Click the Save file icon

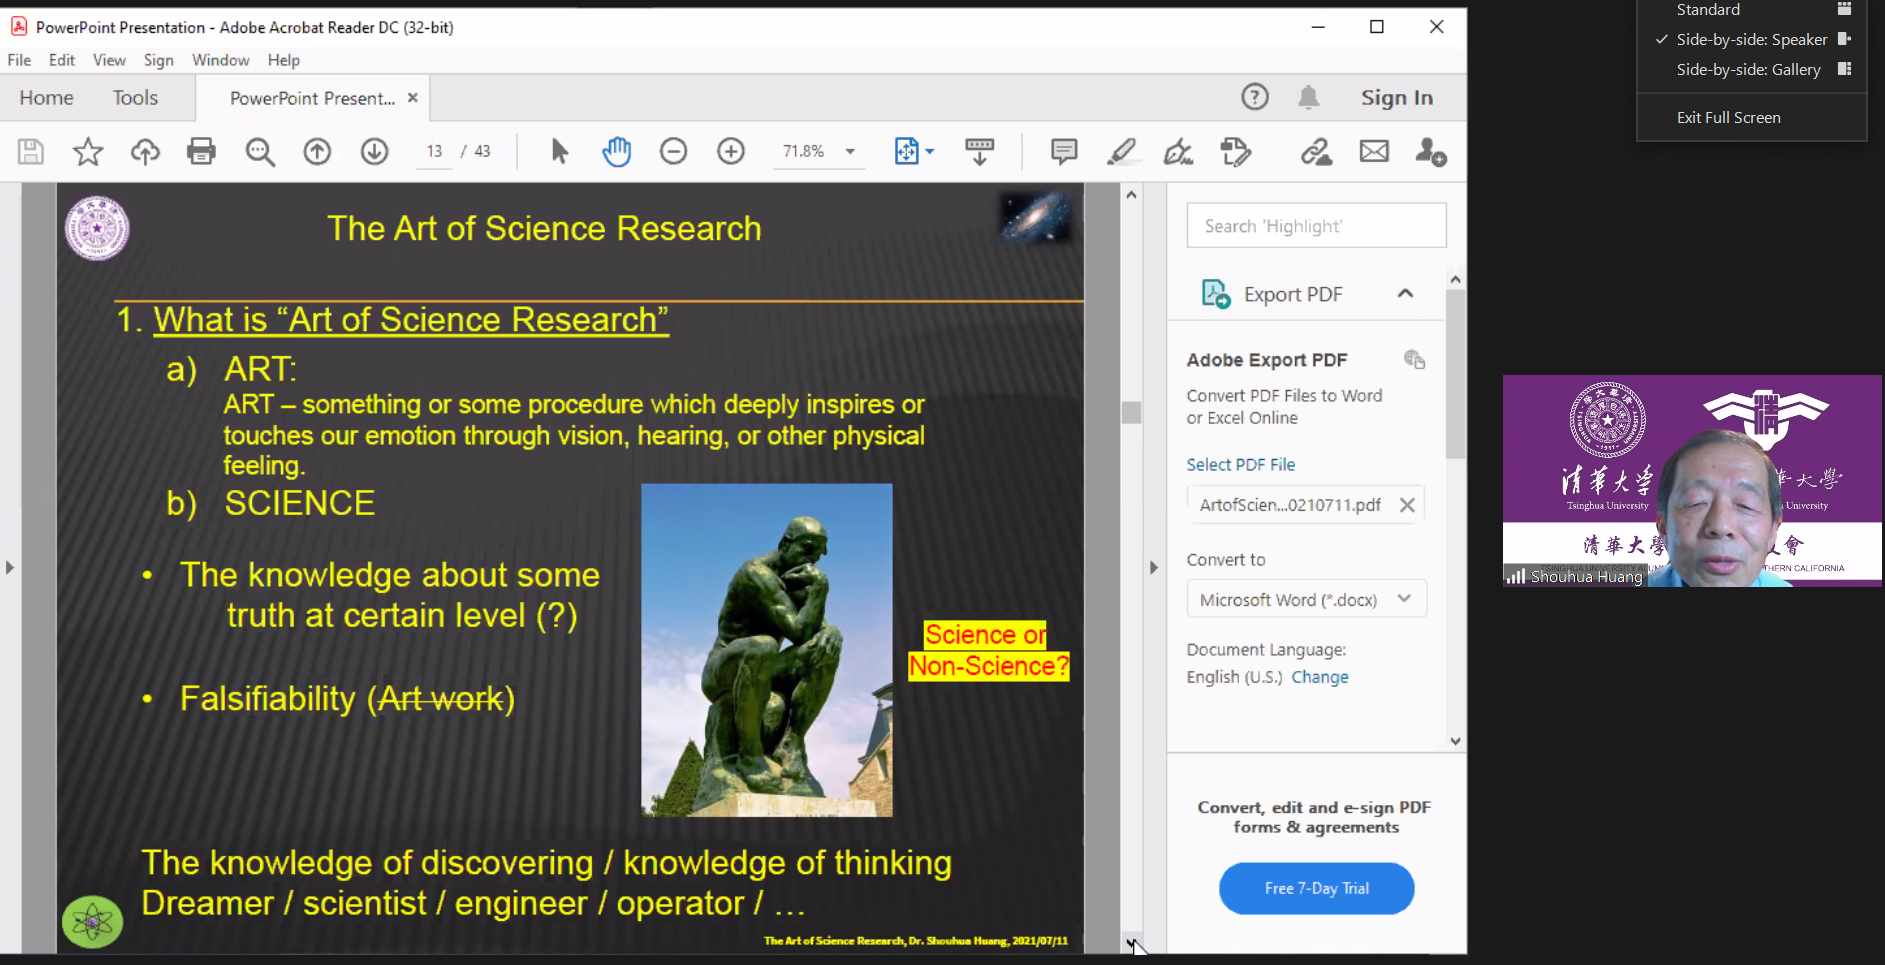31,152
